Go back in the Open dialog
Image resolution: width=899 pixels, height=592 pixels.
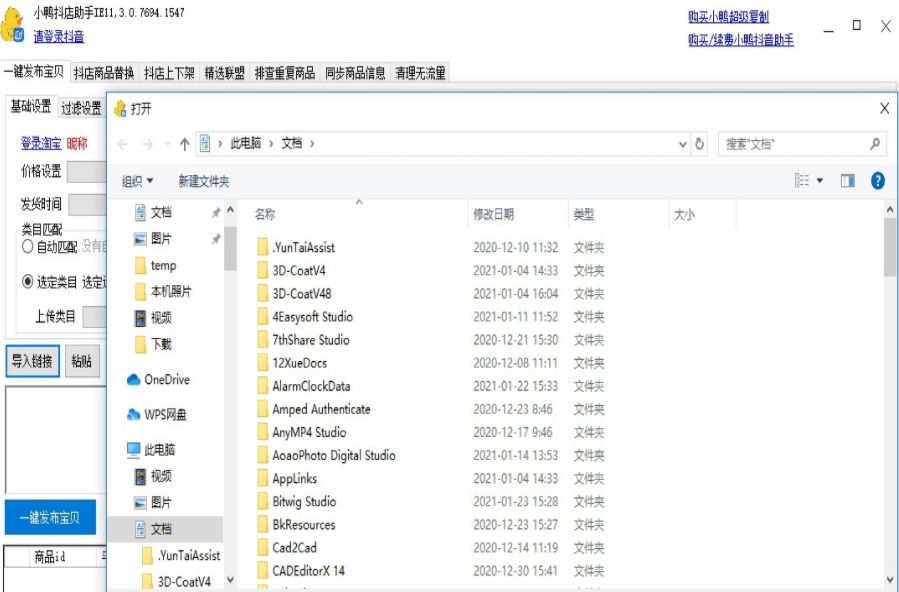pyautogui.click(x=123, y=144)
